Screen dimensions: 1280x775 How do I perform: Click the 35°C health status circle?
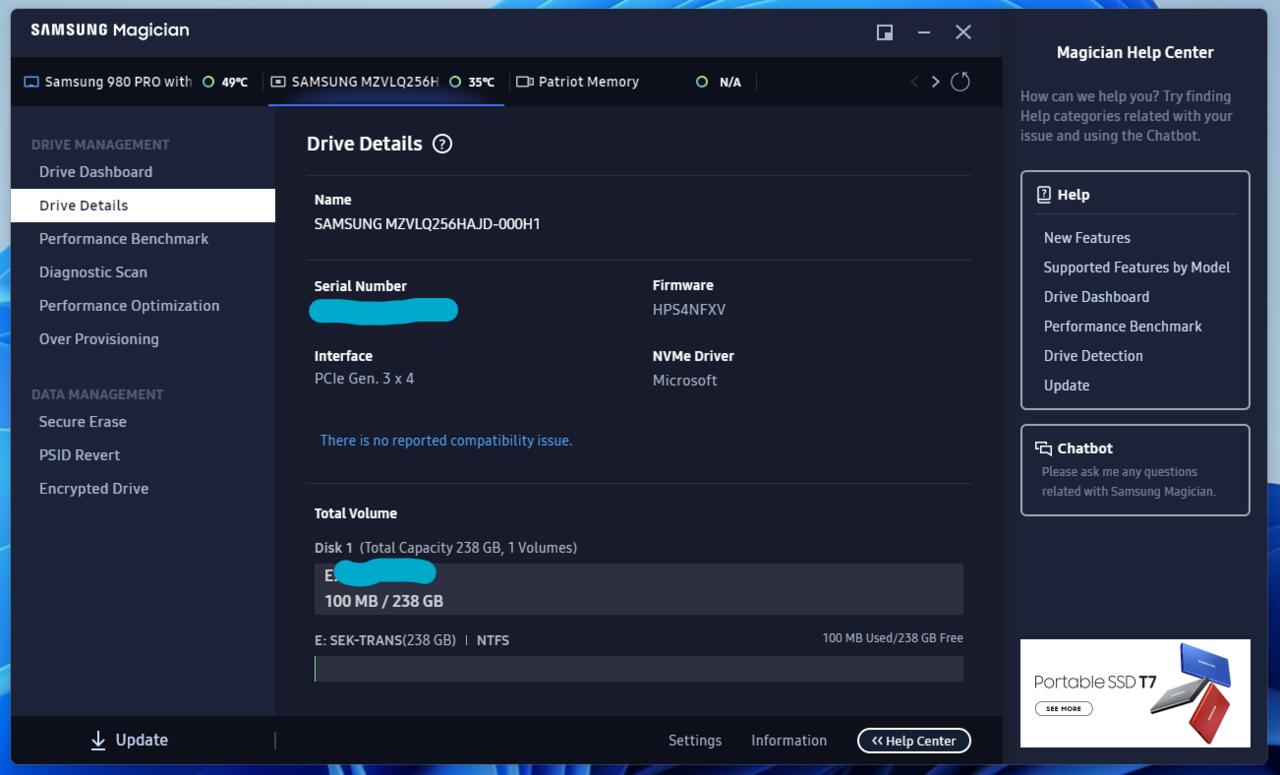(455, 82)
